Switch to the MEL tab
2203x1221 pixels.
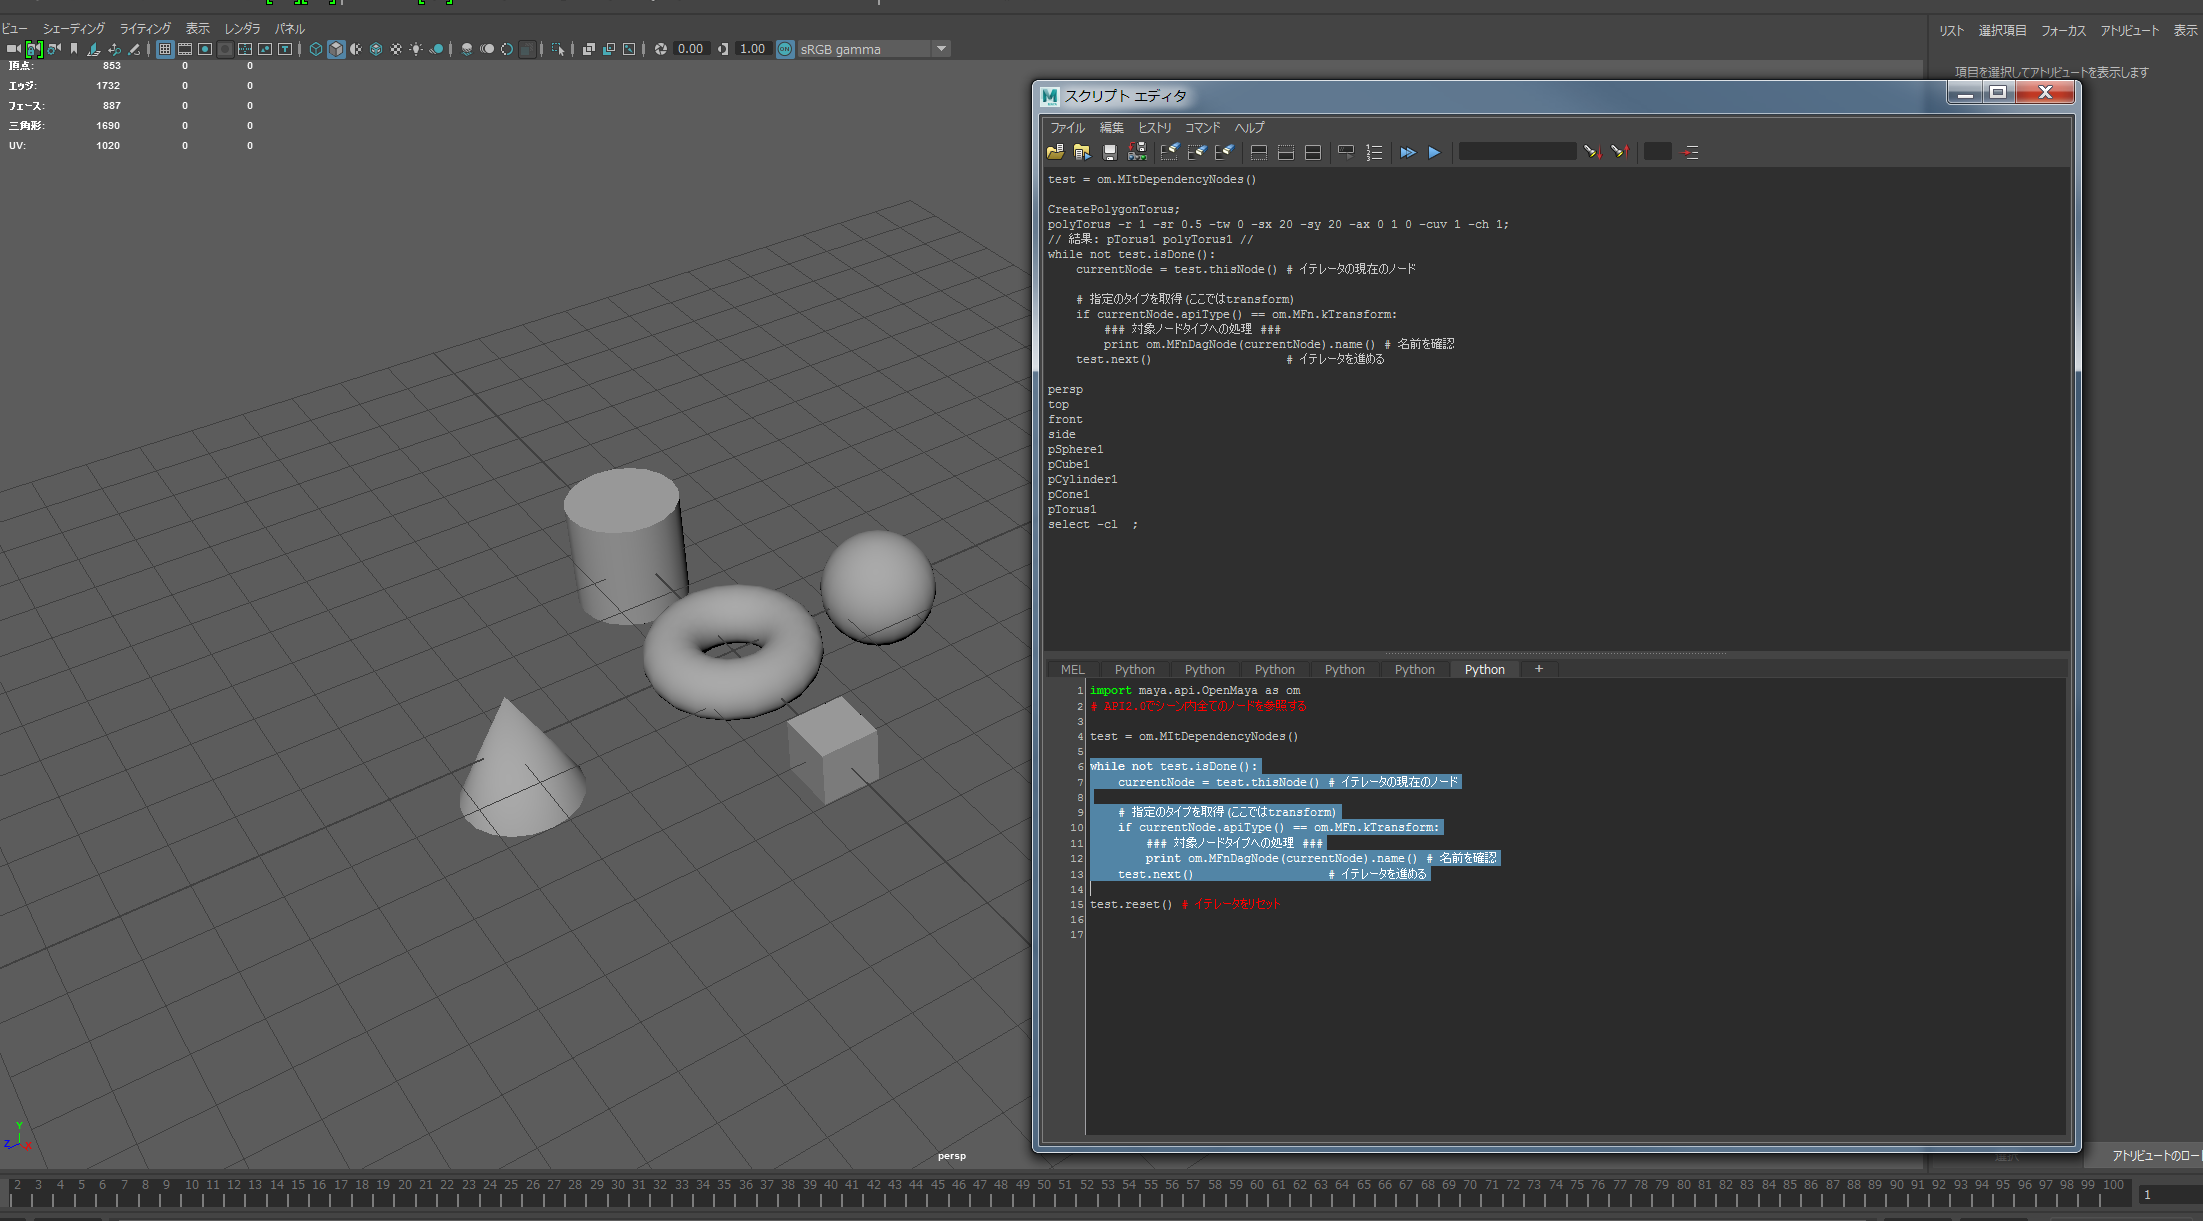pos(1071,669)
